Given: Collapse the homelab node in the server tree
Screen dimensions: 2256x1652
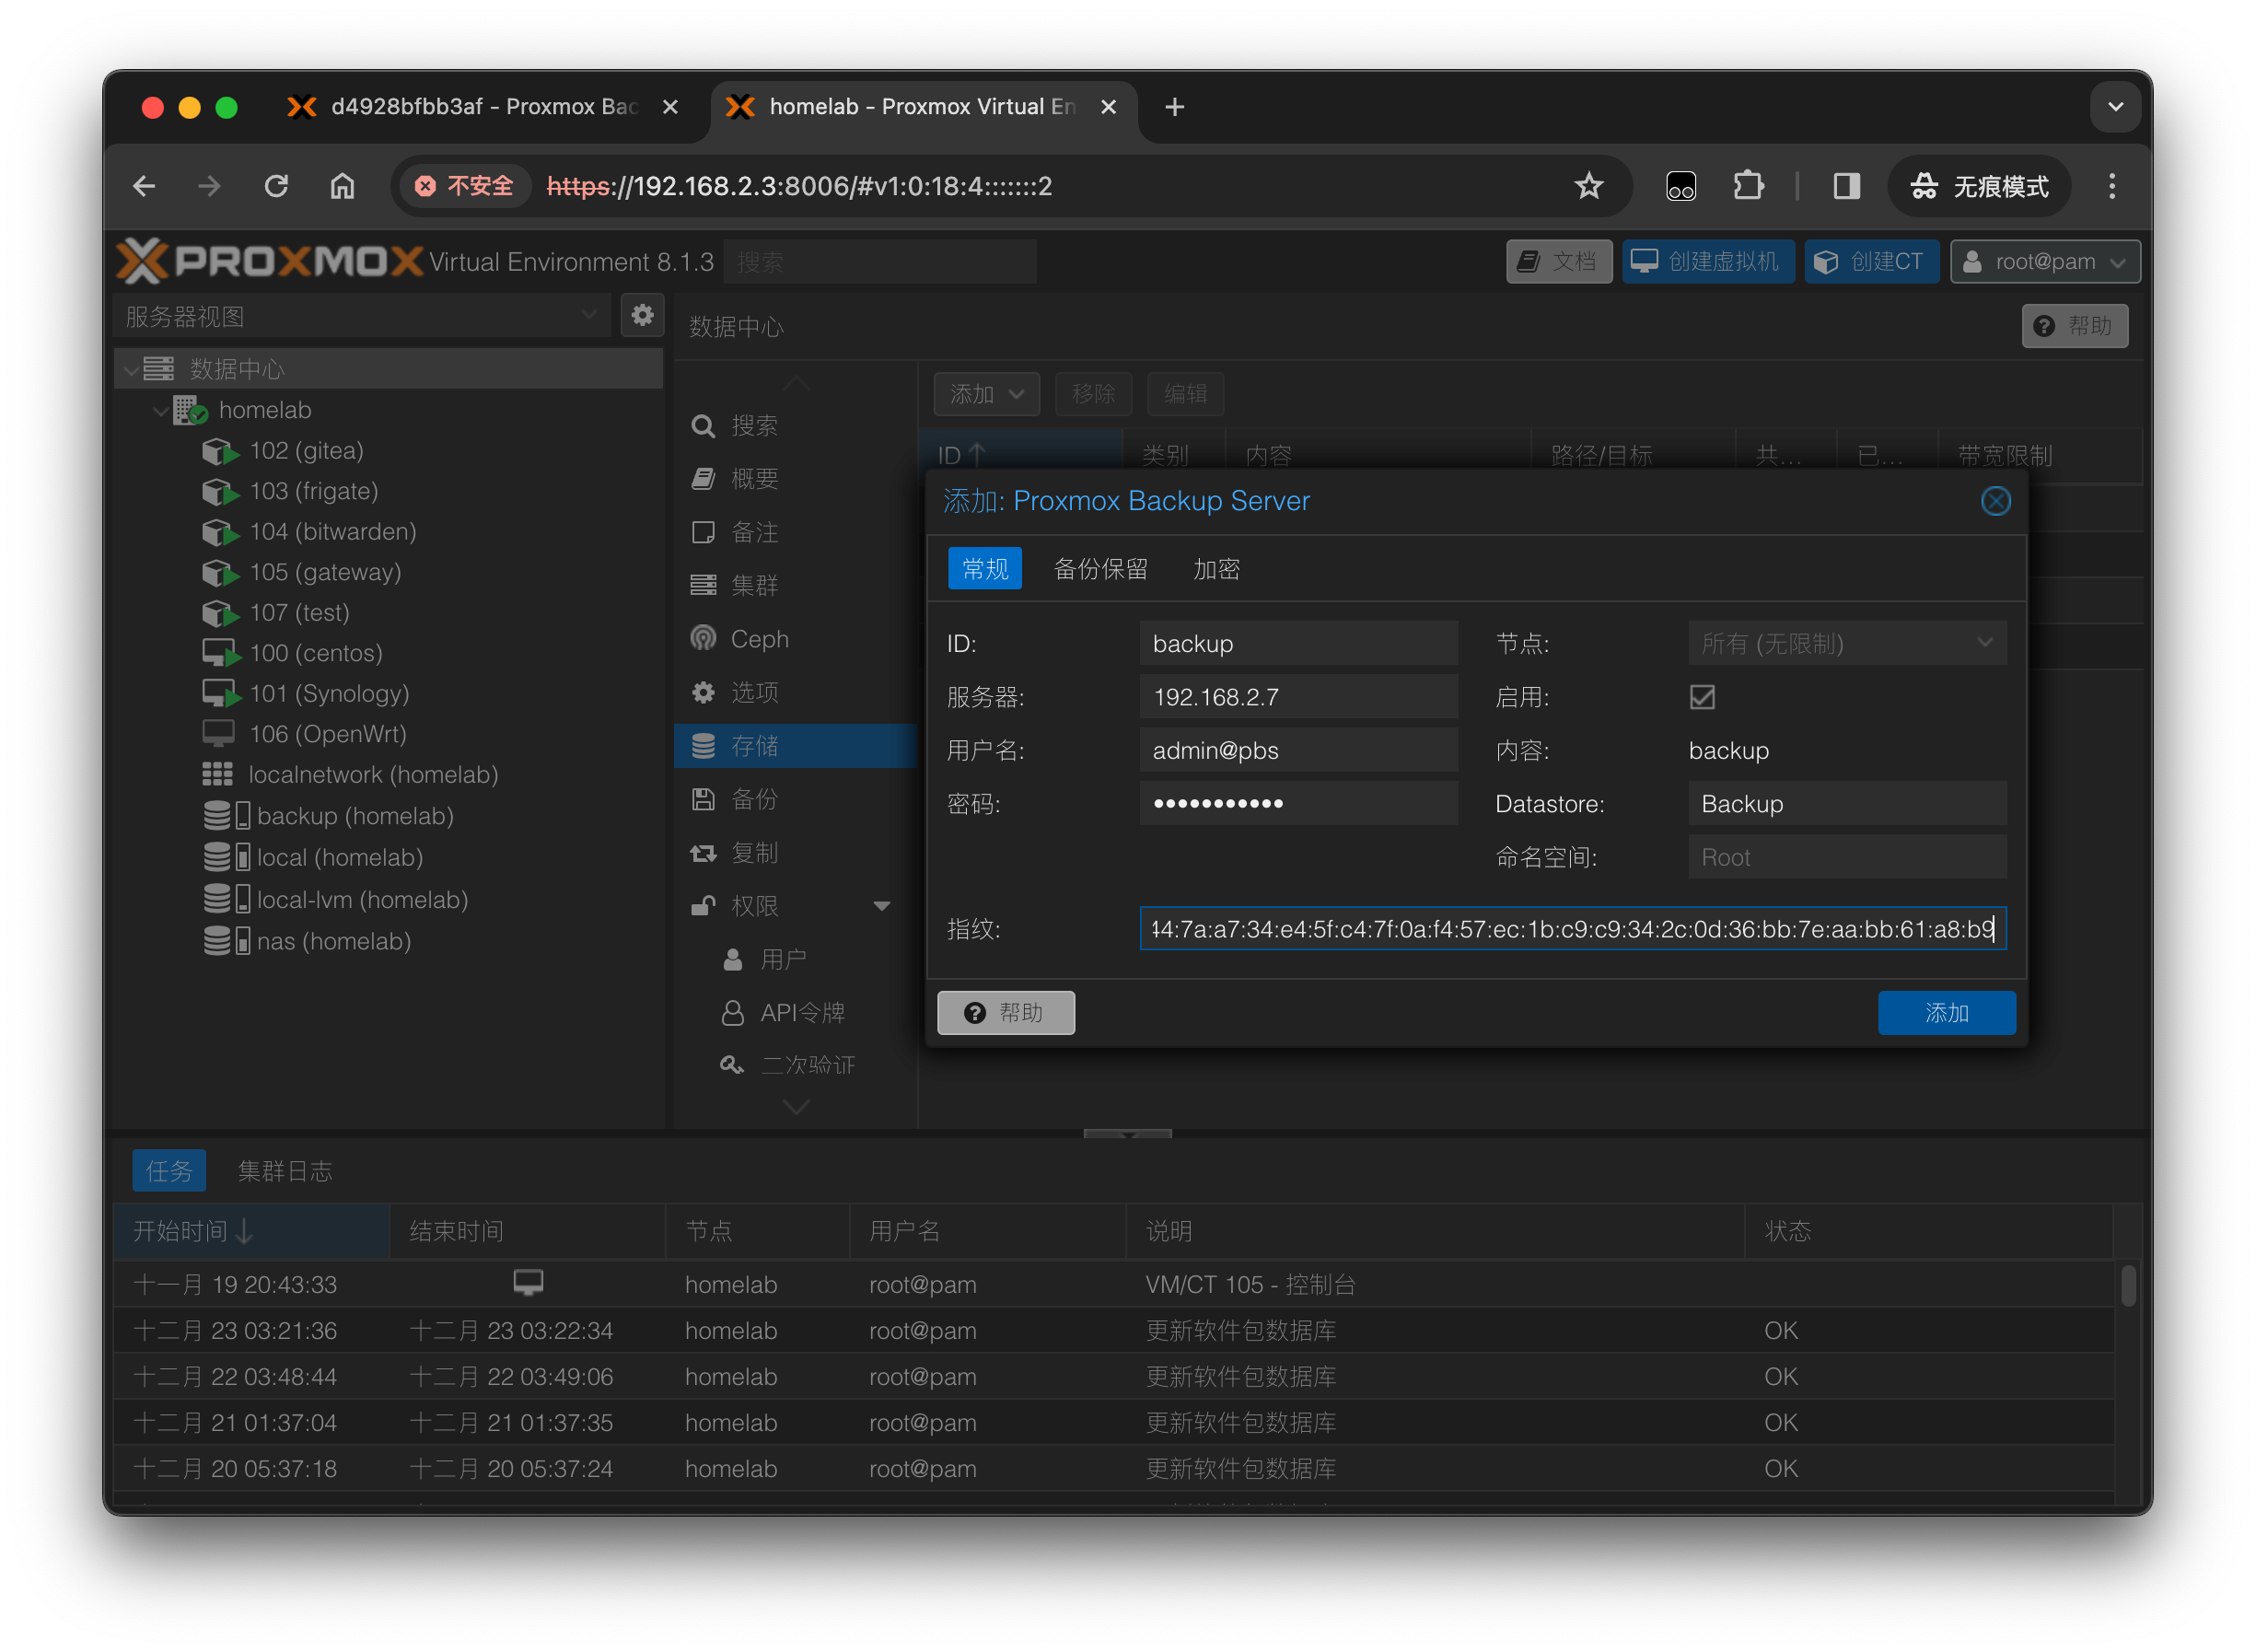Looking at the screenshot, I should point(160,409).
